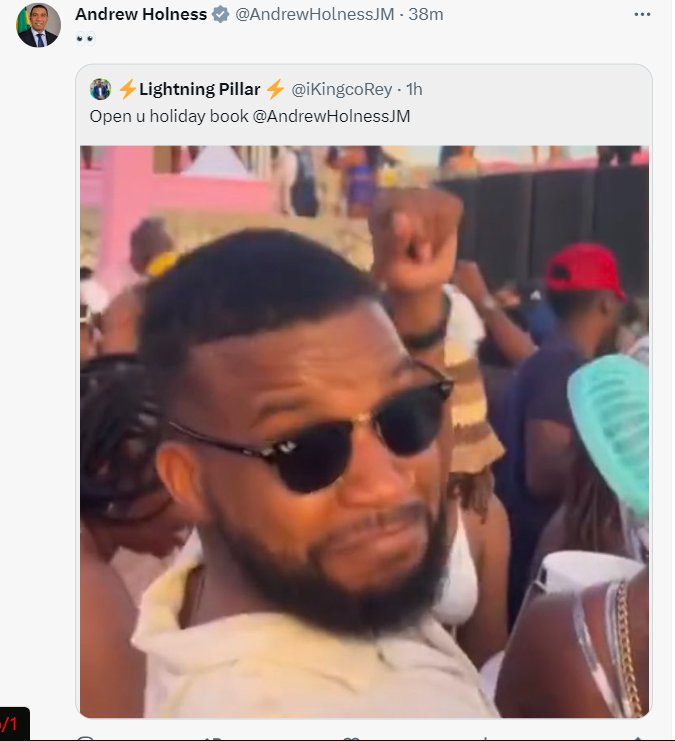Click Andrew Holness's profile avatar
Image resolution: width=675 pixels, height=741 pixels.
[x=38, y=25]
